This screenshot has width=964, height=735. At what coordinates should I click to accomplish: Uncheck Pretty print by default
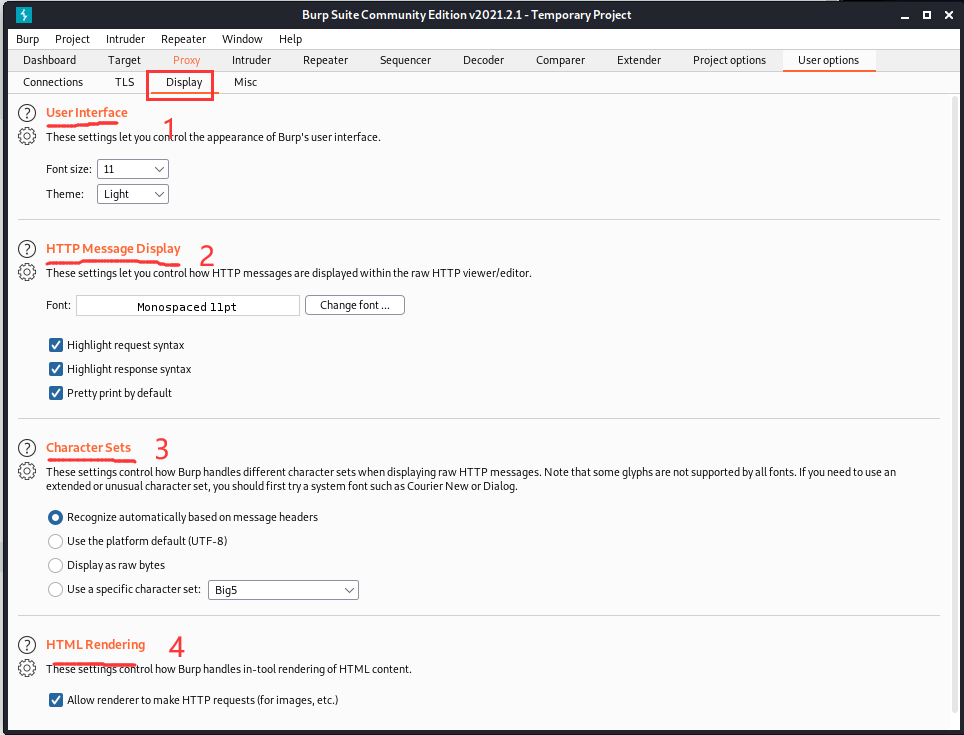tap(56, 393)
